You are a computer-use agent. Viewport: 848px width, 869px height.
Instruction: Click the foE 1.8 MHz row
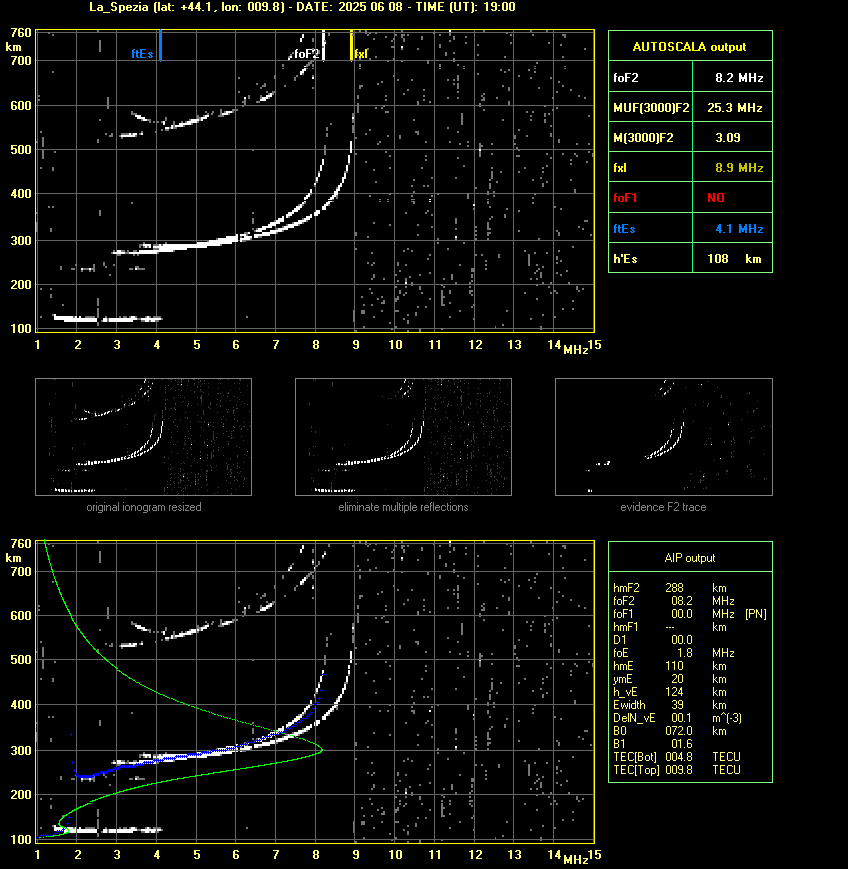[x=673, y=653]
